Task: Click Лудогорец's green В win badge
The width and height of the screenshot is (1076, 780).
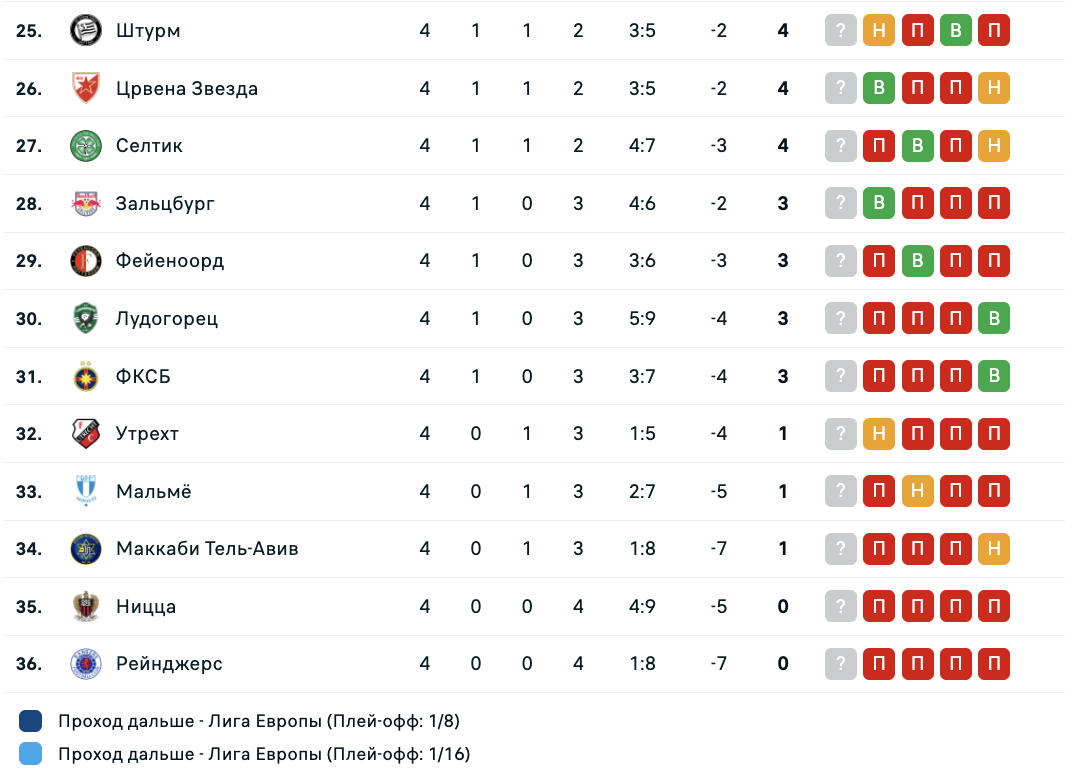Action: pos(993,319)
